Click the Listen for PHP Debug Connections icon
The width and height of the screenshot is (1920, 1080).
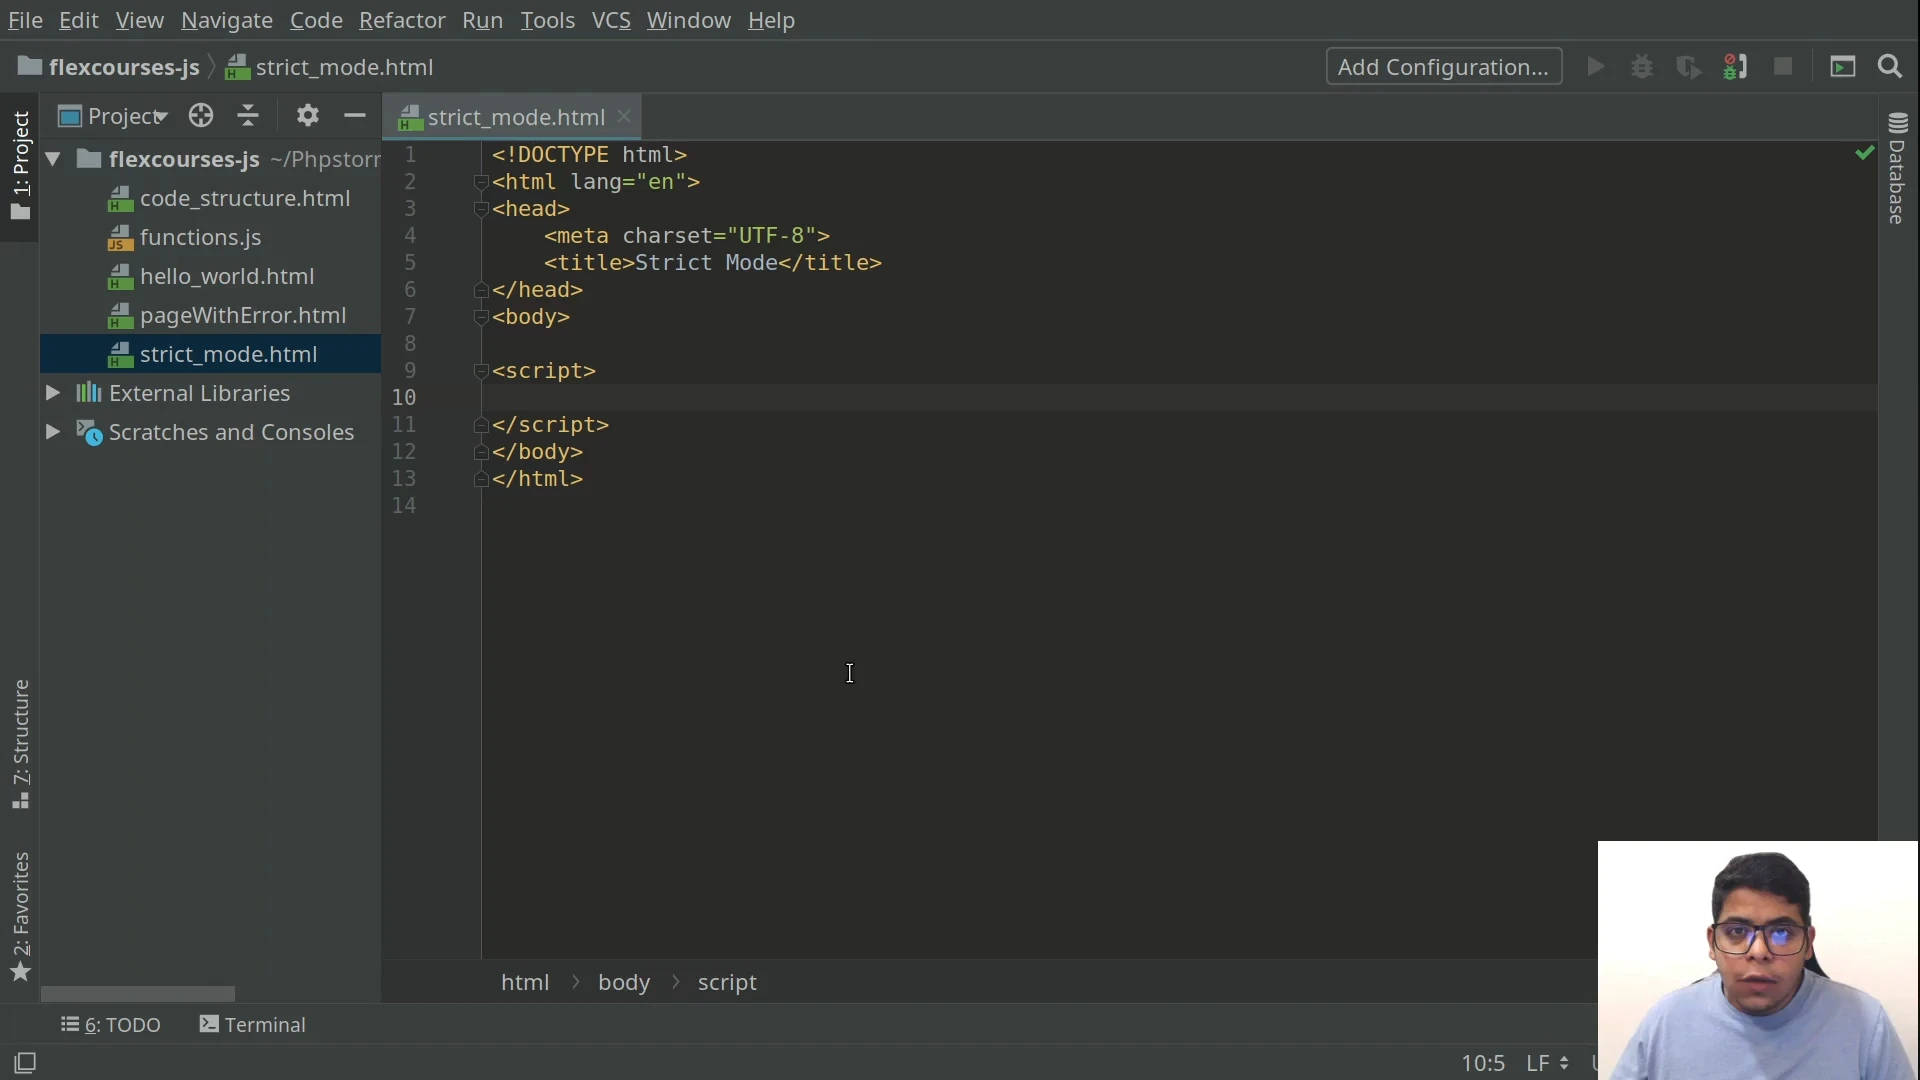point(1735,67)
